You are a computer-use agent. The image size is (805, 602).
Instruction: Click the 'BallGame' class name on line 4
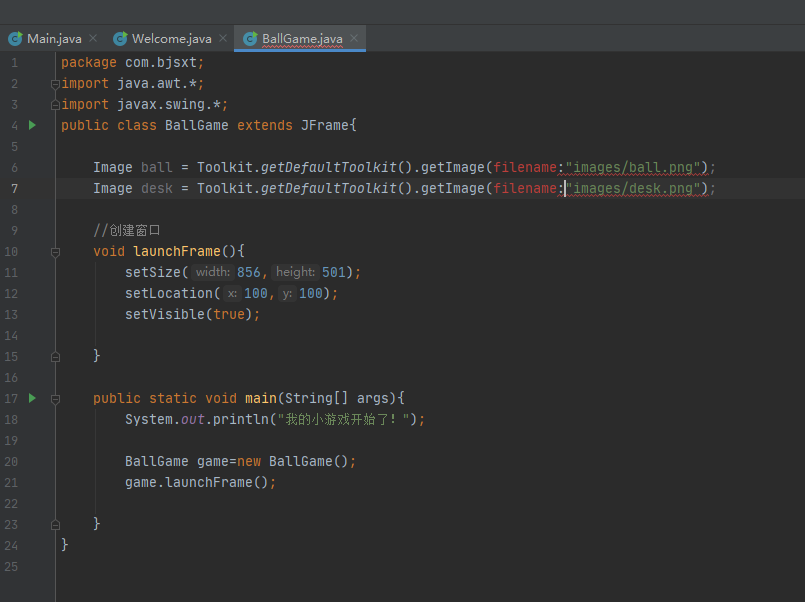pyautogui.click(x=197, y=126)
